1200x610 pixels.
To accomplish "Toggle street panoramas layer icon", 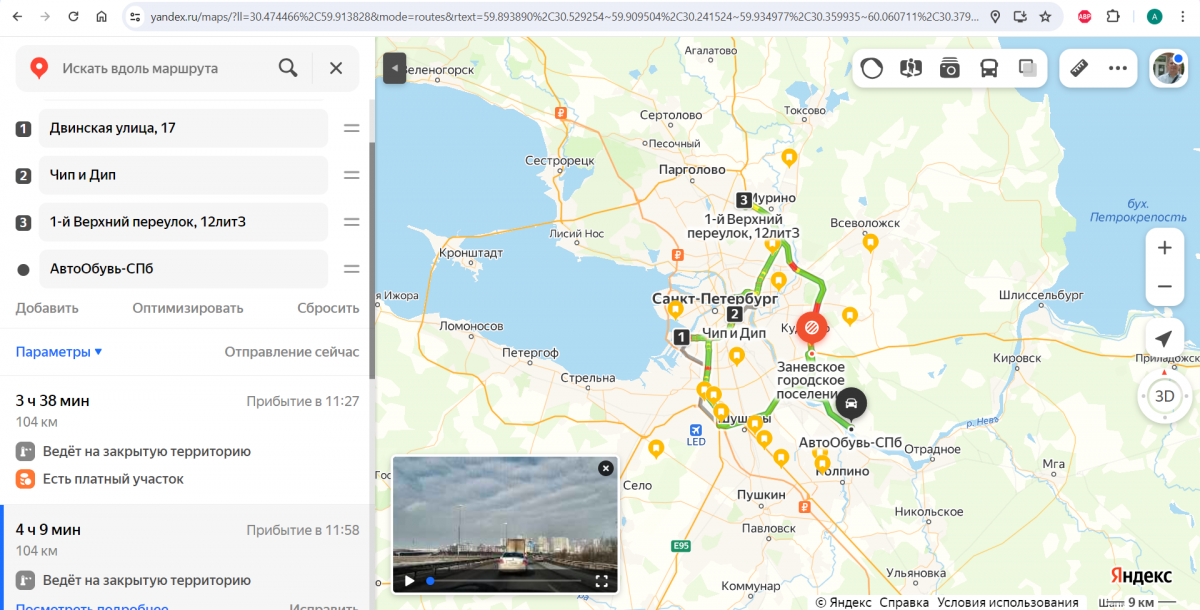I will [x=910, y=68].
